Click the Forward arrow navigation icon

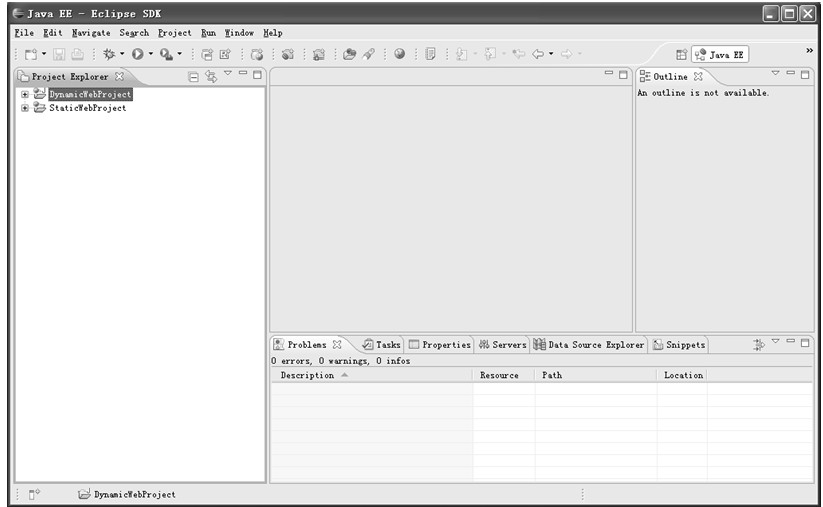(566, 54)
